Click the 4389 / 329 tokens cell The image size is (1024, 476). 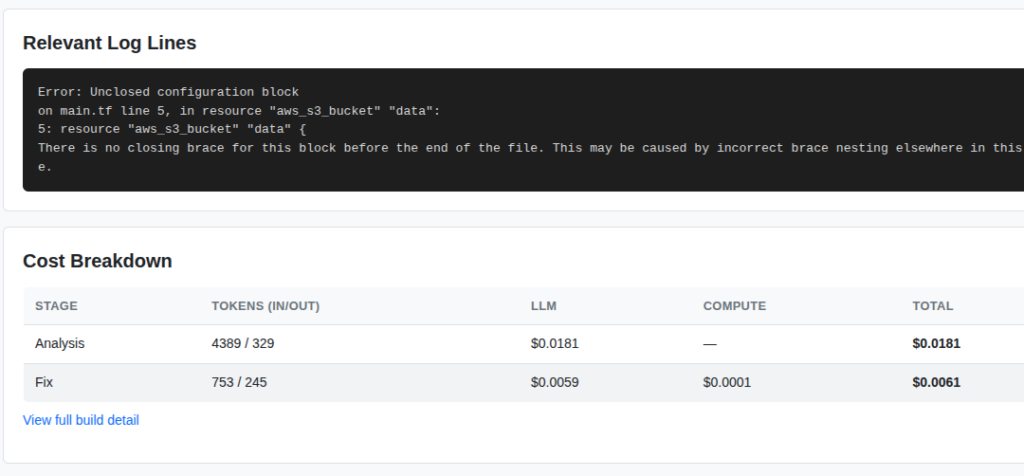point(243,343)
